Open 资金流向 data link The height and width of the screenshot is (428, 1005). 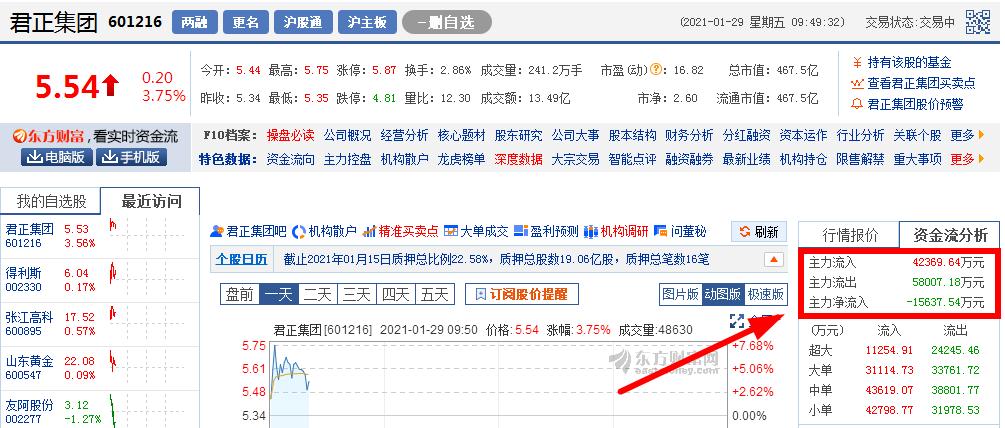pyautogui.click(x=290, y=159)
